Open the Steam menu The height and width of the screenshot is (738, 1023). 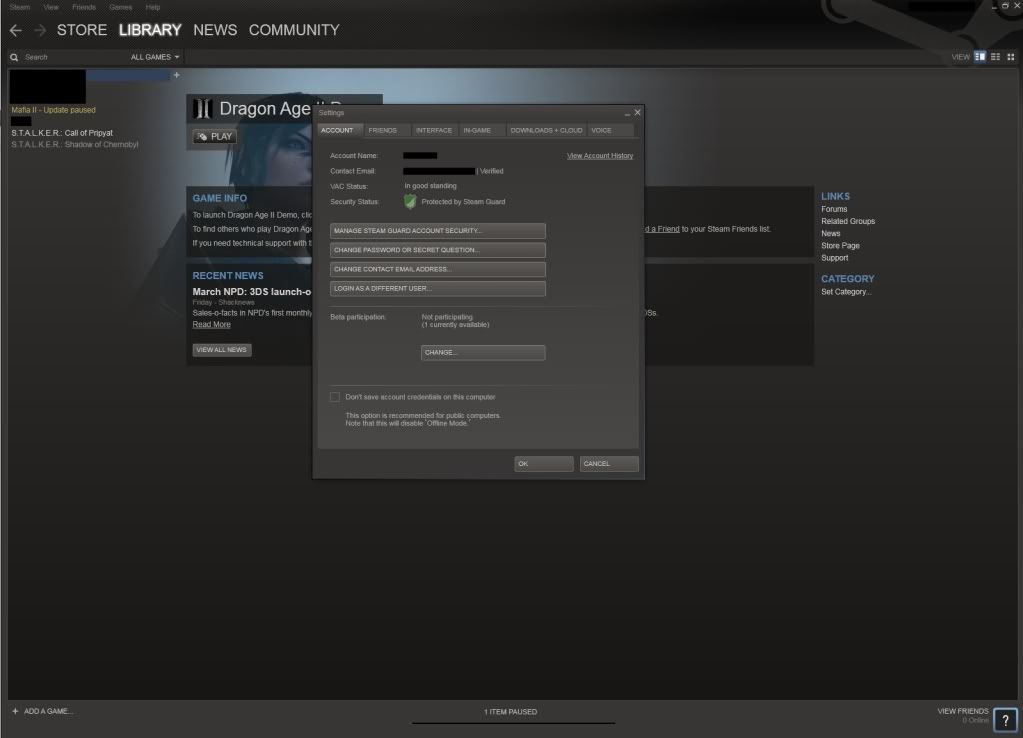20,7
